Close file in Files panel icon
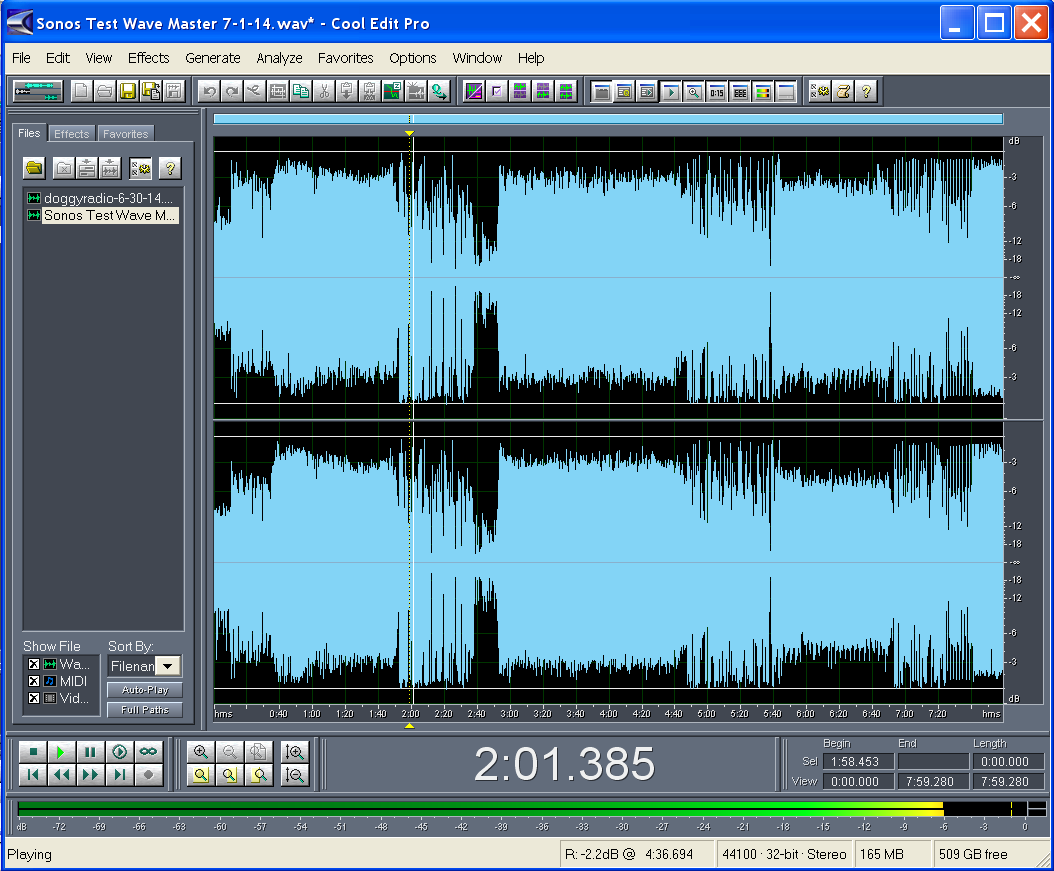This screenshot has height=871, width=1054. point(64,168)
